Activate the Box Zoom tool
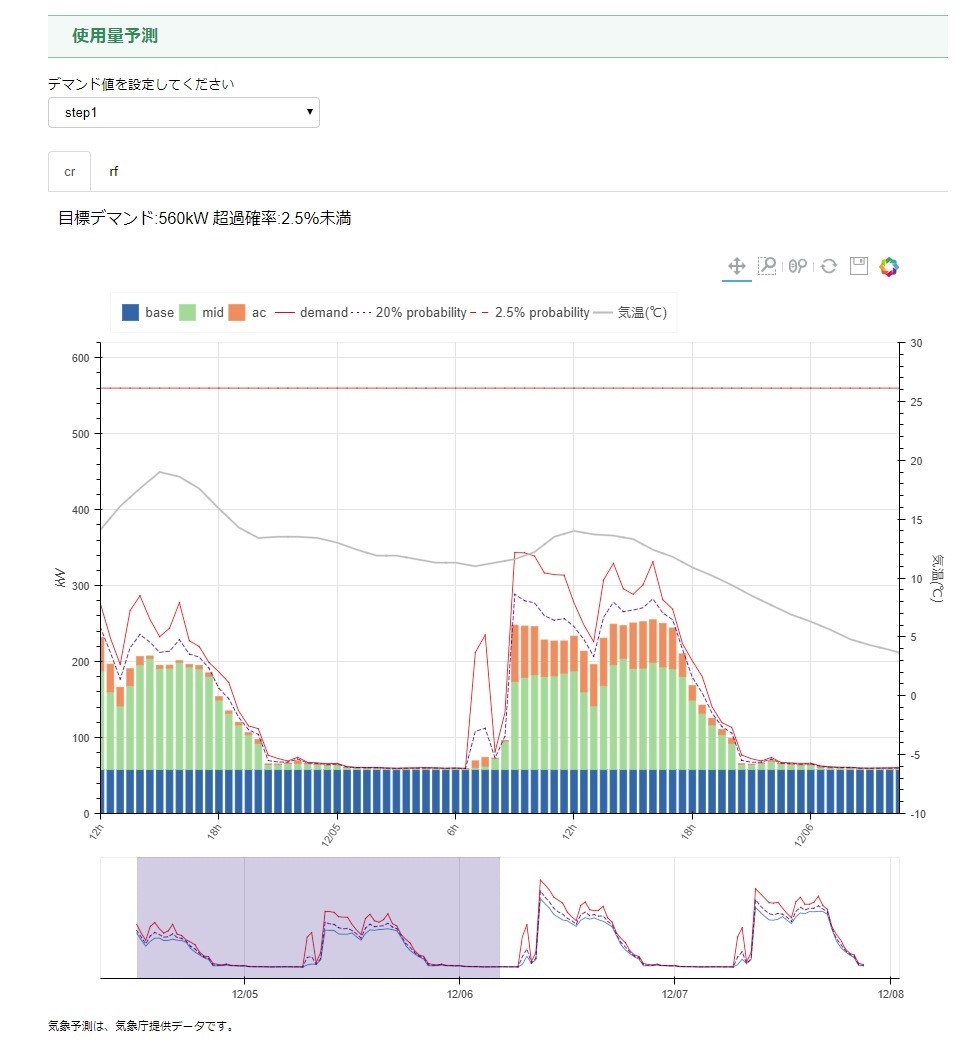The height and width of the screenshot is (1042, 971). tap(767, 266)
